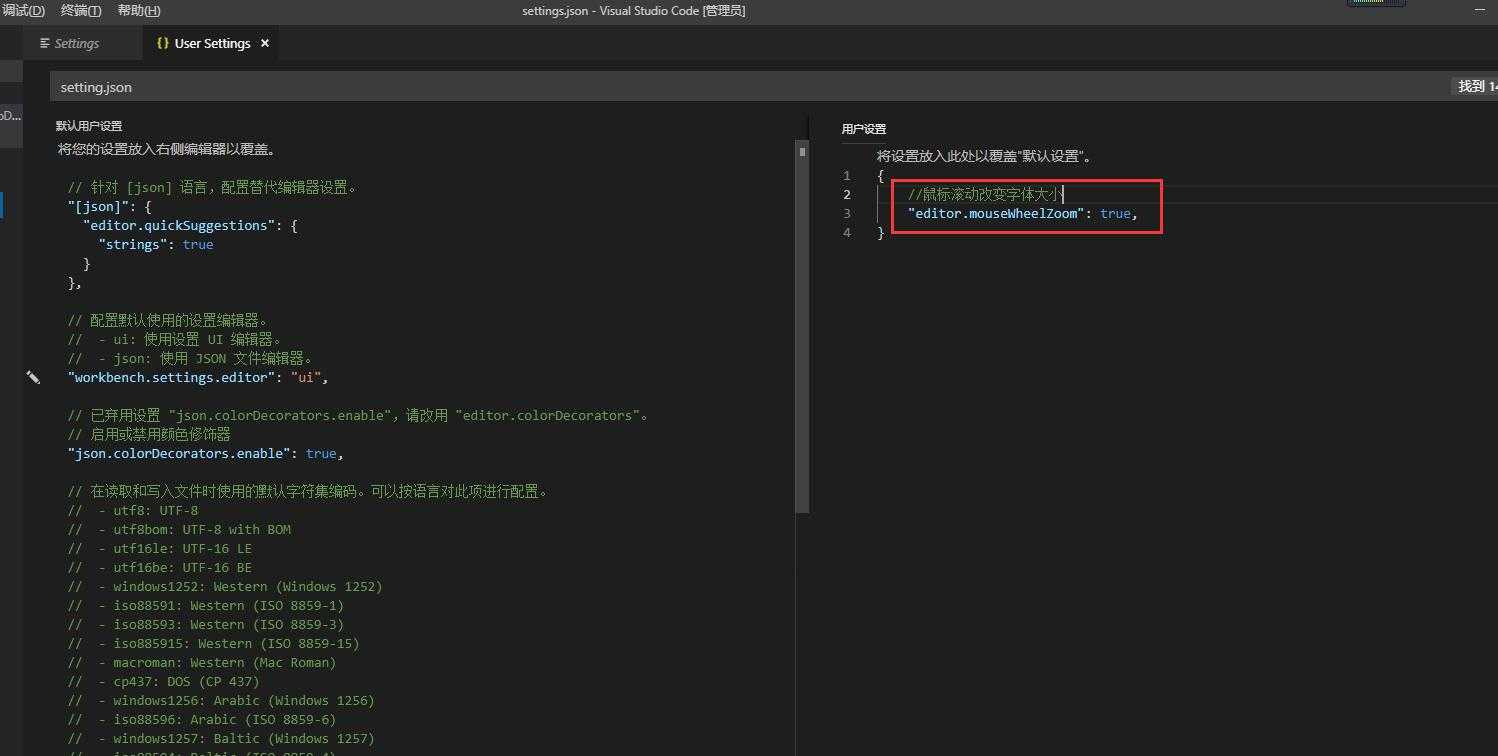Click the 找到 results count badge
This screenshot has height=756, width=1498.
(x=1474, y=87)
